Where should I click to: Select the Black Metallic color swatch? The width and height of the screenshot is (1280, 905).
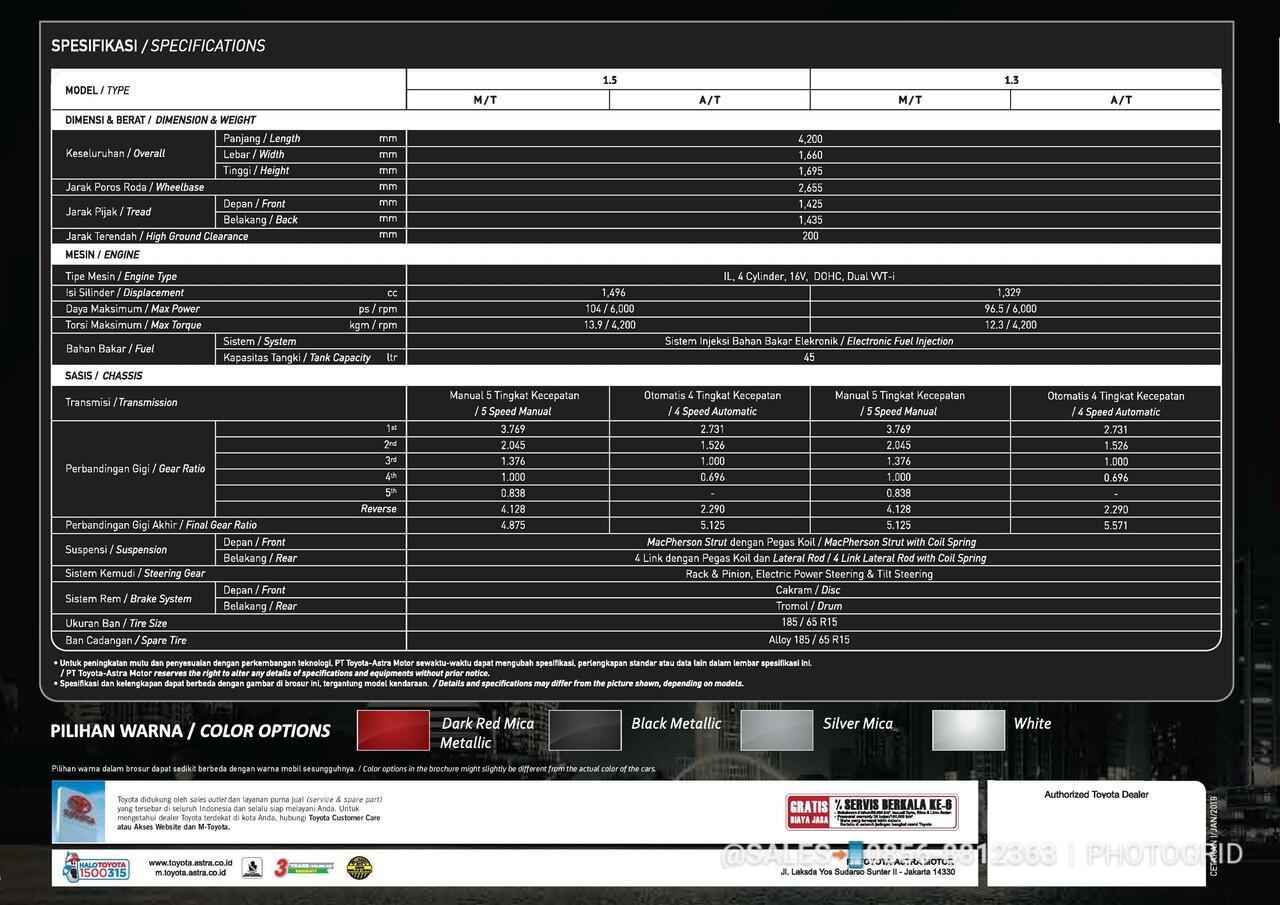585,731
